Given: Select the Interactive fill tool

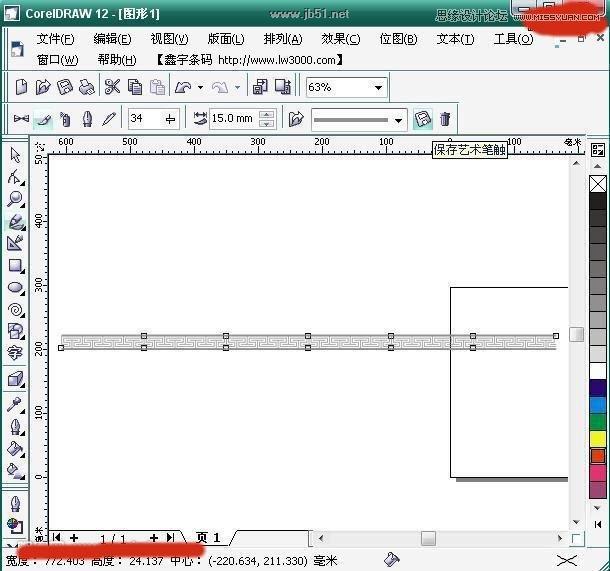Looking at the screenshot, I should pyautogui.click(x=16, y=471).
